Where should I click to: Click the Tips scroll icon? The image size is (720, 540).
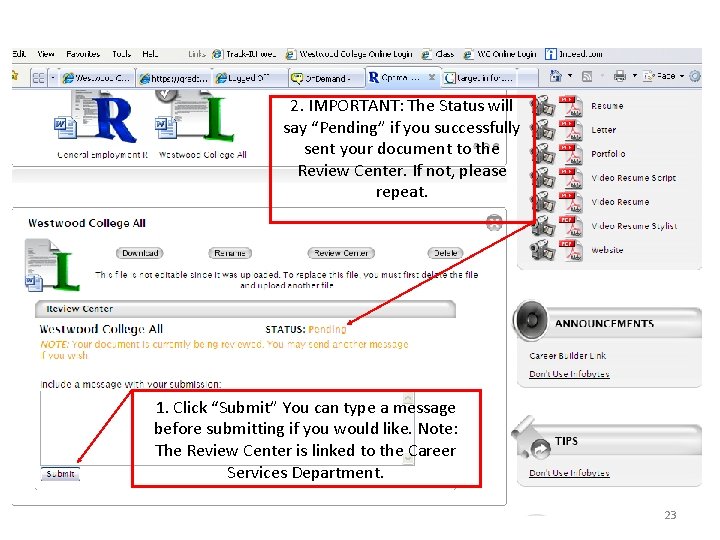531,438
